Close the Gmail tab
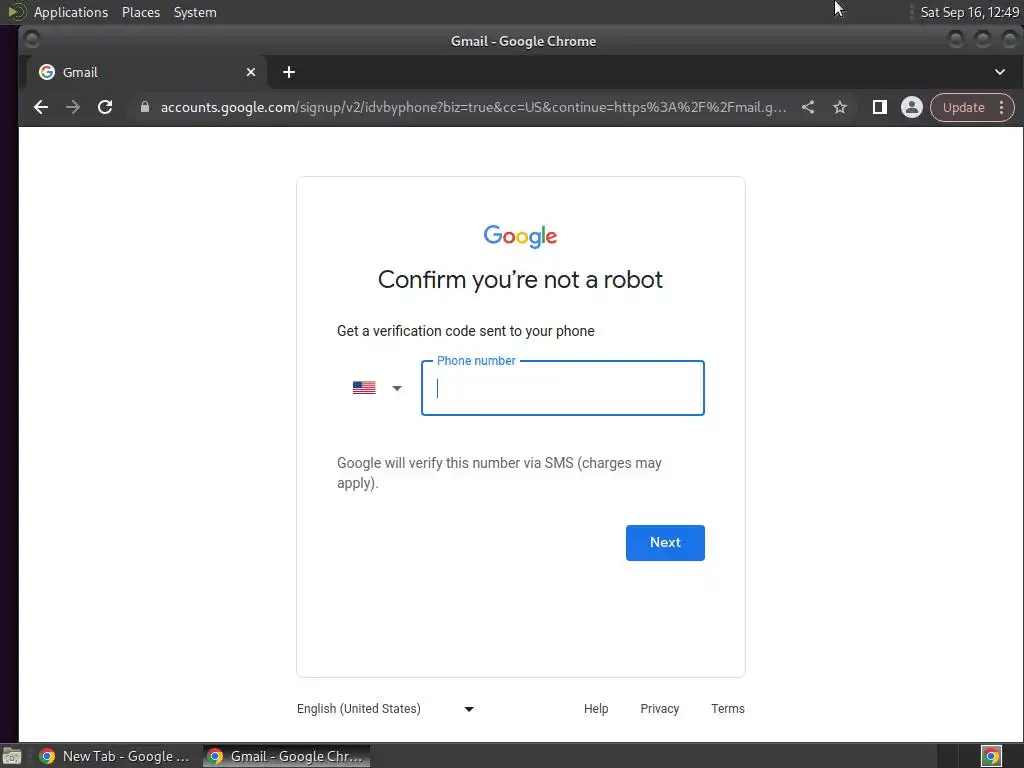 pyautogui.click(x=251, y=72)
